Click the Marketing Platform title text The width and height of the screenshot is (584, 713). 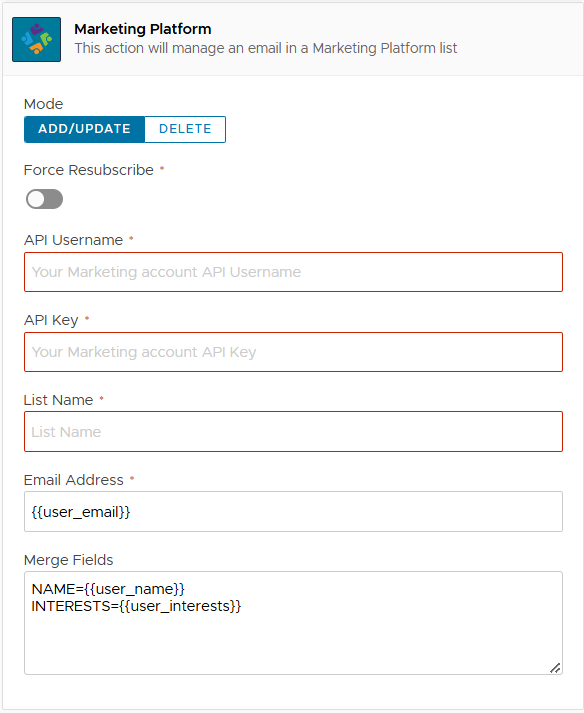pos(143,29)
